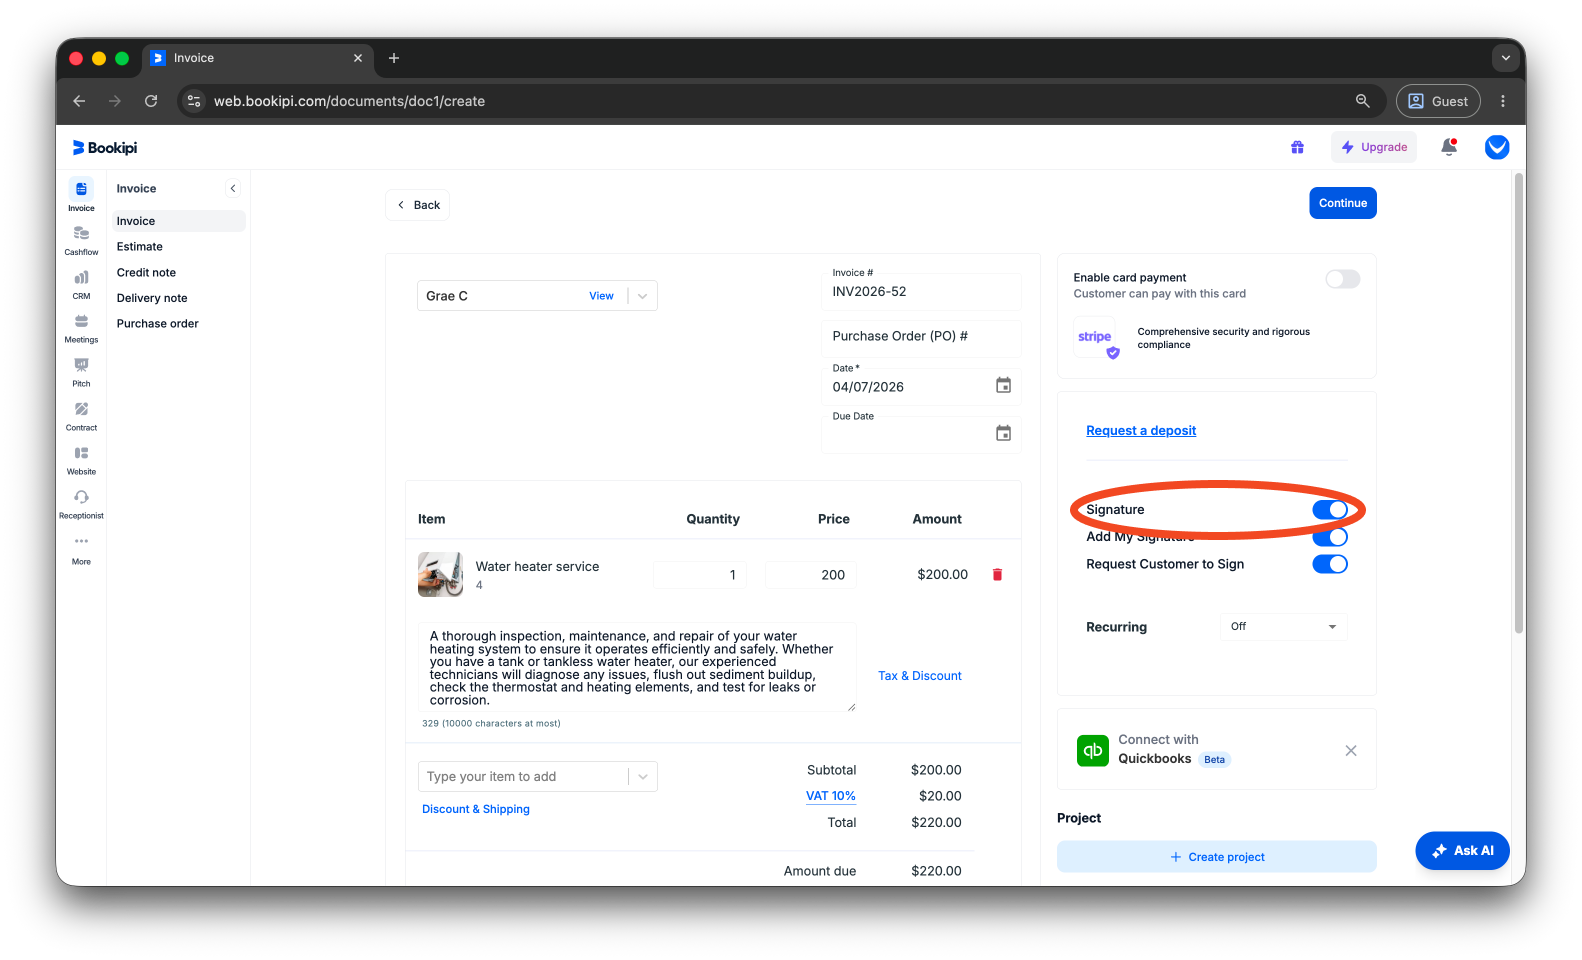This screenshot has width=1582, height=960.
Task: Select Delivery note in the submenu
Action: pos(152,298)
